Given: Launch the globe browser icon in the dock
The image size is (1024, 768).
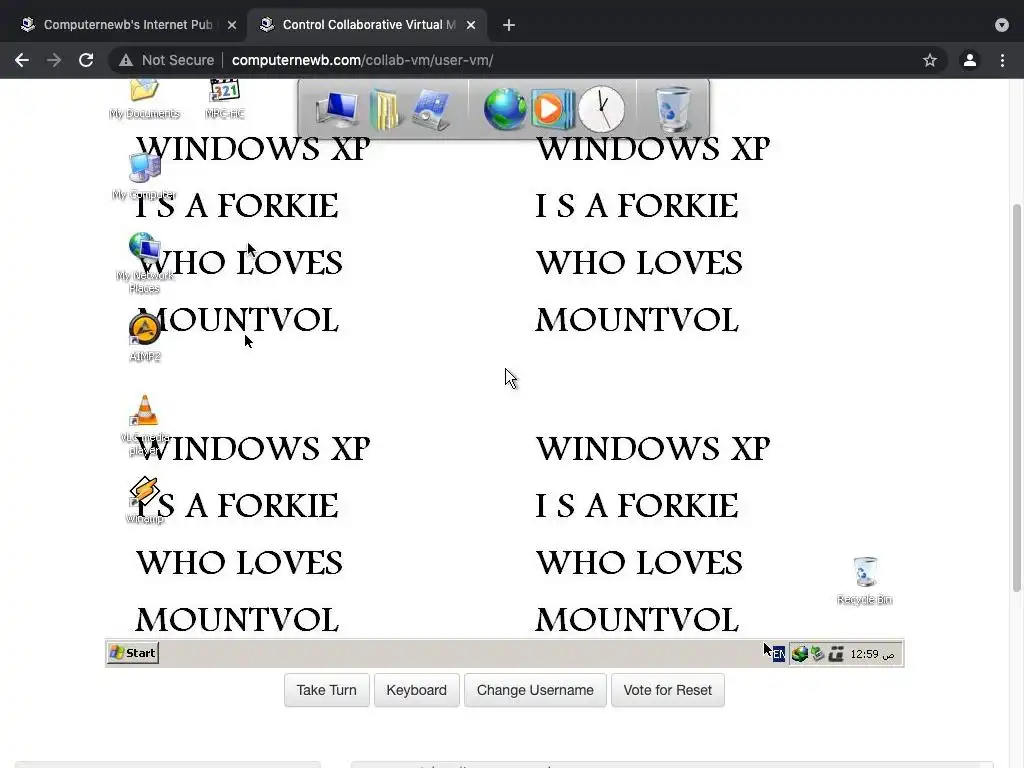Looking at the screenshot, I should (x=504, y=109).
